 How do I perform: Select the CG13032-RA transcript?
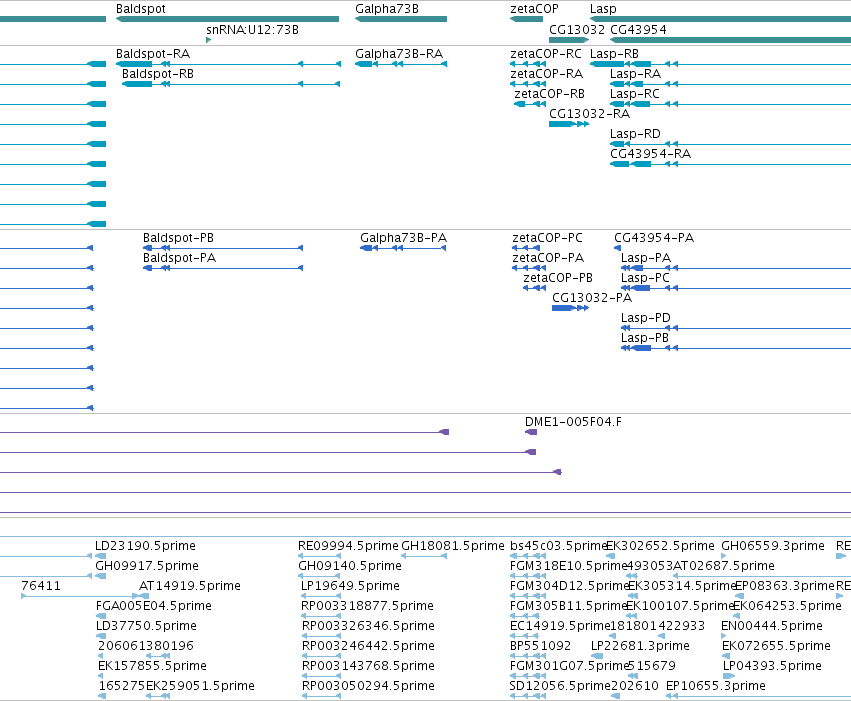[x=569, y=124]
